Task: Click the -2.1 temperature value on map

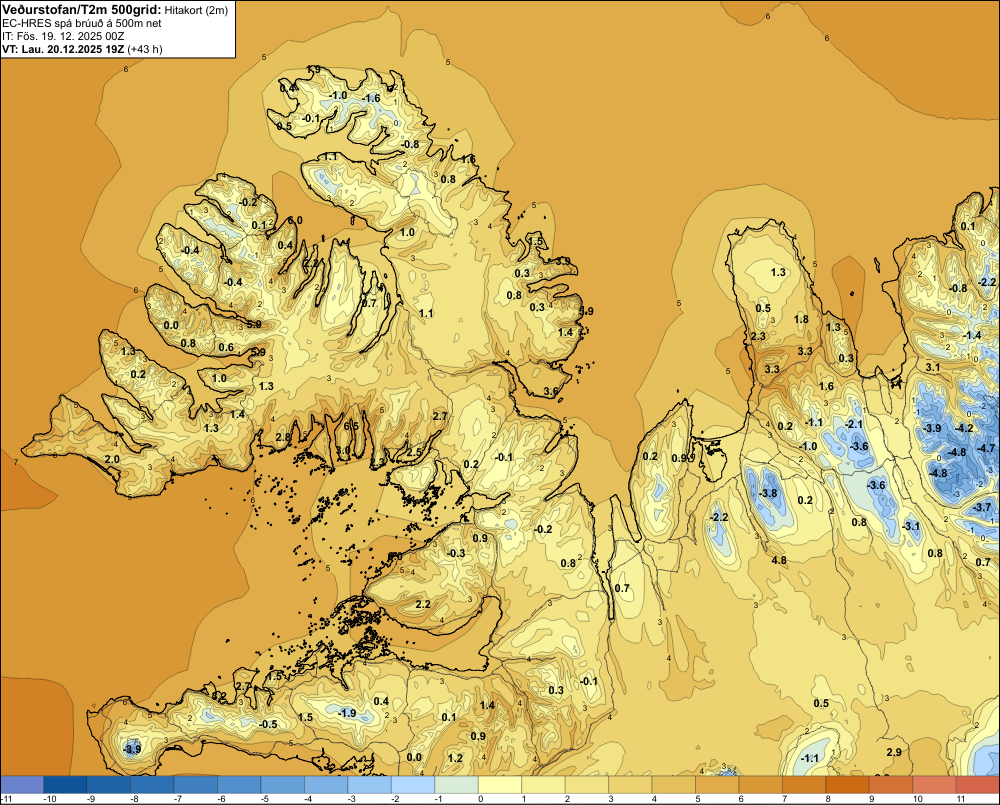Action: (853, 424)
